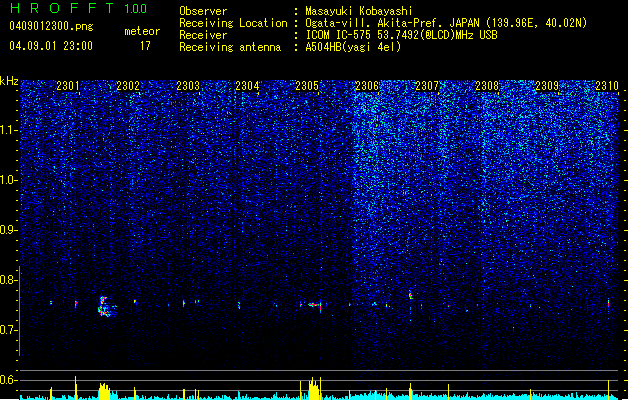
Task: Click the observer name Masayuki Kobayashi
Action: pos(359,11)
